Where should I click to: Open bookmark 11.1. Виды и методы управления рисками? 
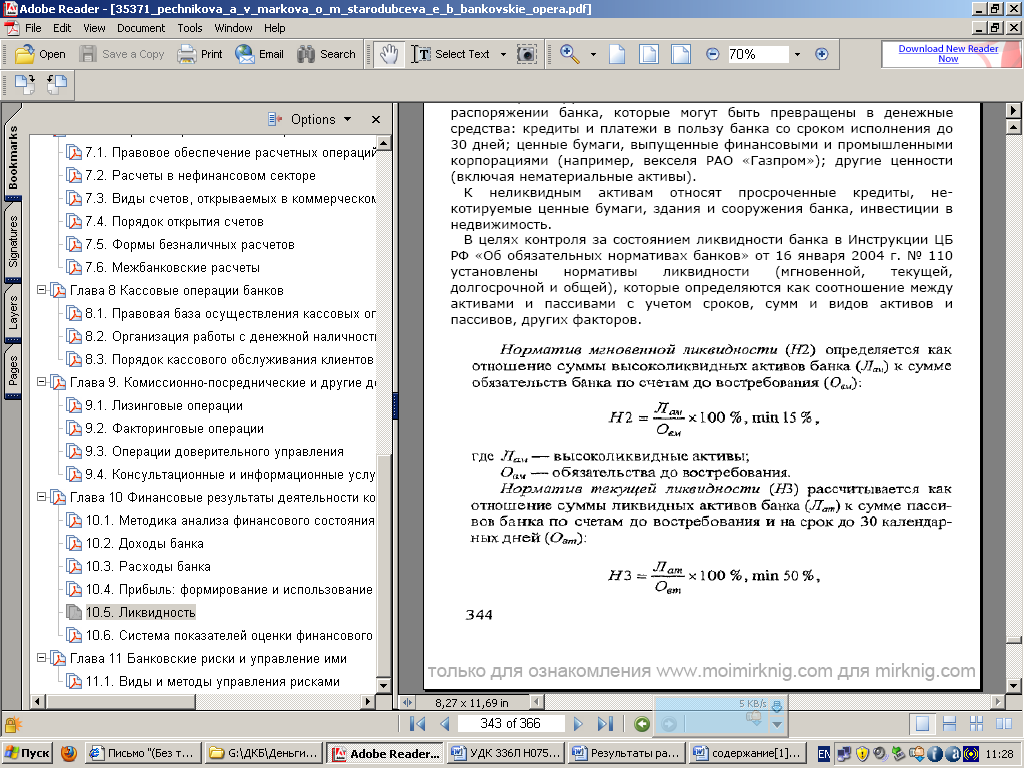(213, 681)
